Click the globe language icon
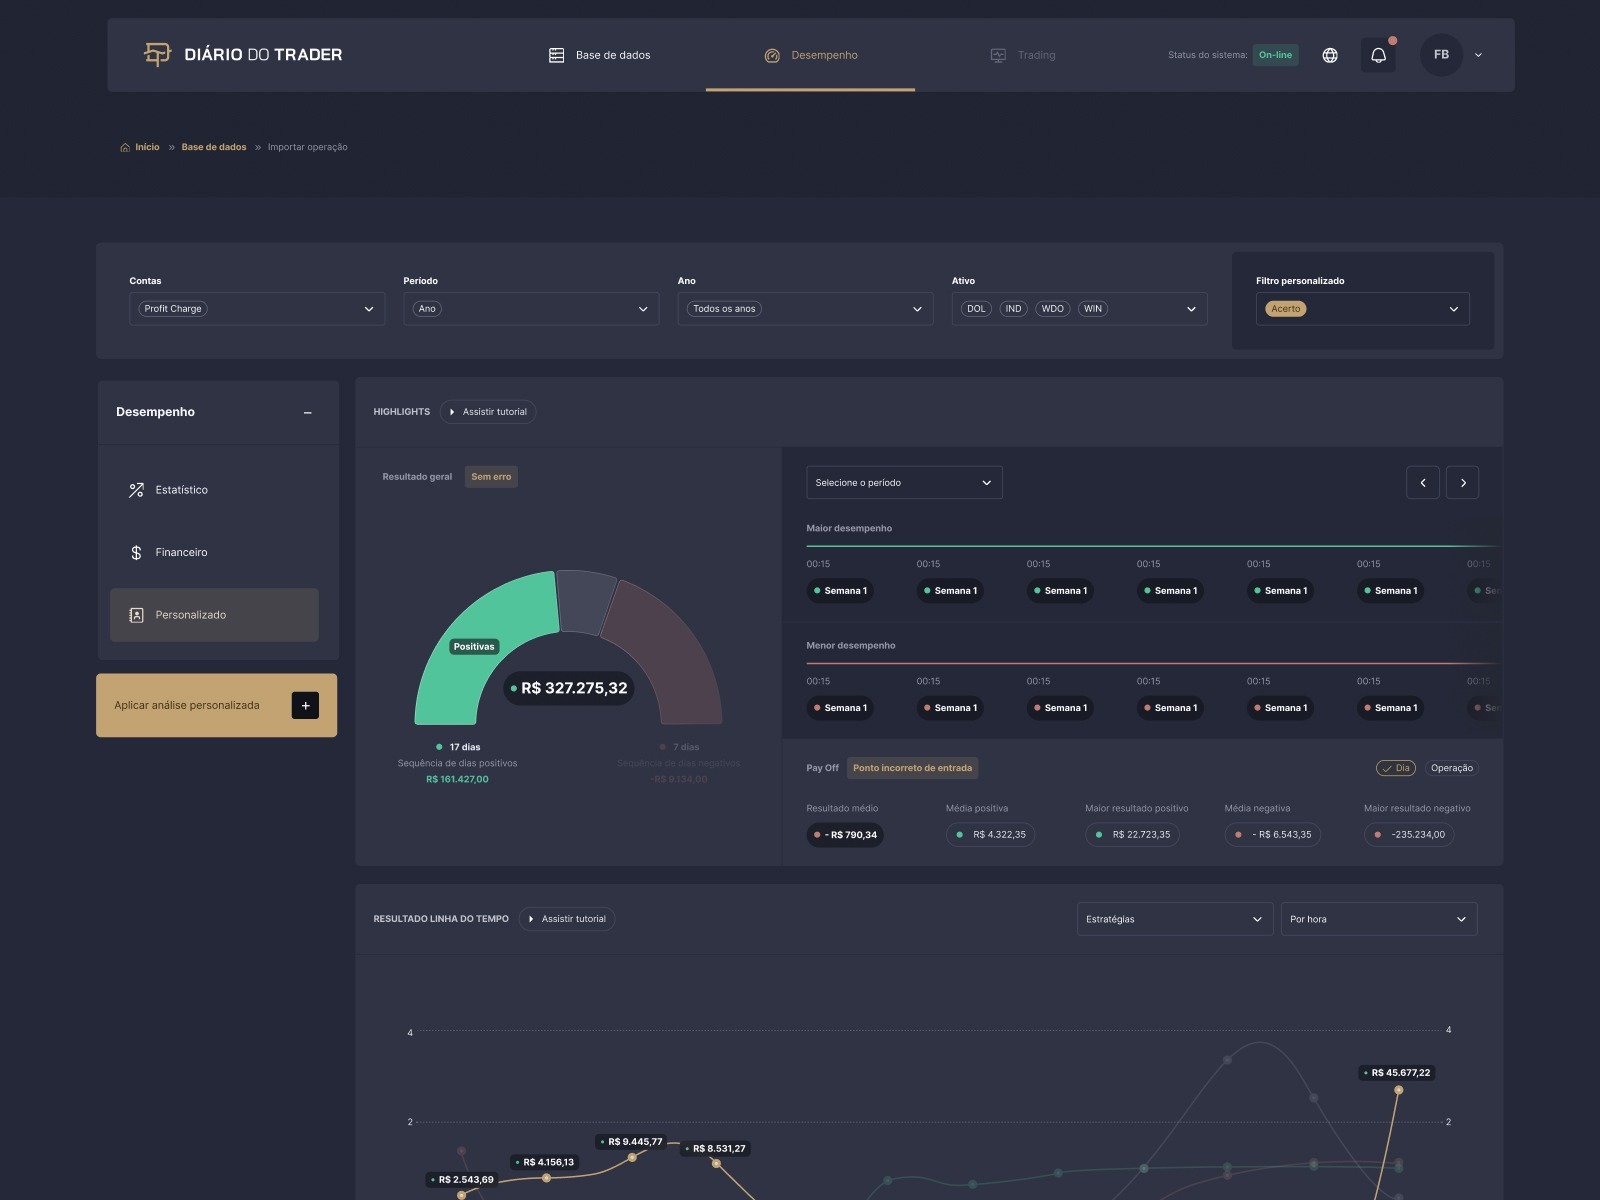This screenshot has width=1600, height=1200. pos(1330,55)
